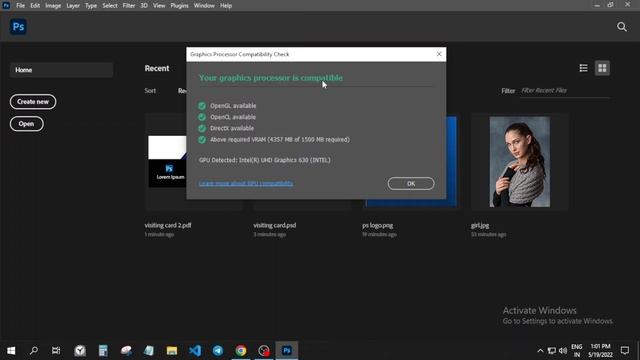
Task: Open Task View on taskbar
Action: (56, 351)
